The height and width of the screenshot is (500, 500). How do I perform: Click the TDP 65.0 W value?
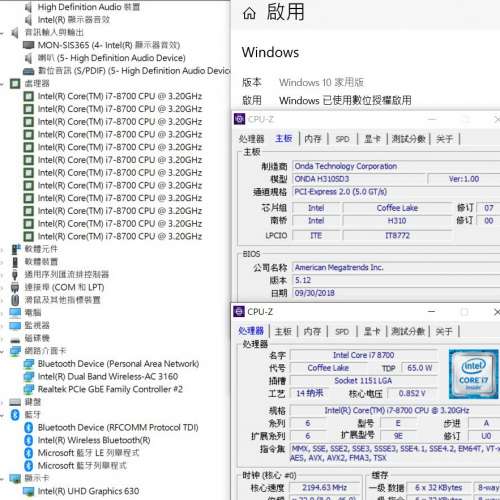[420, 368]
